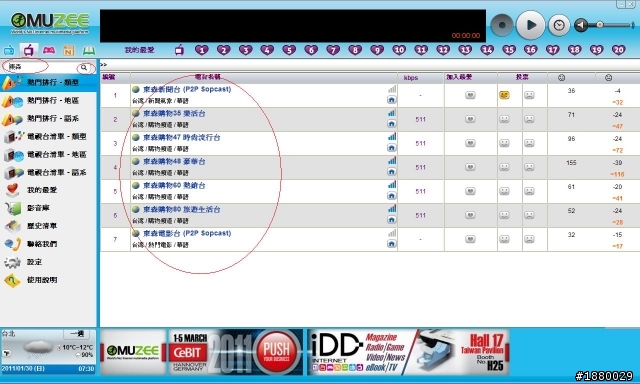
Task: Open 熱門排行 - 語系 in sidebar
Action: tap(48, 118)
